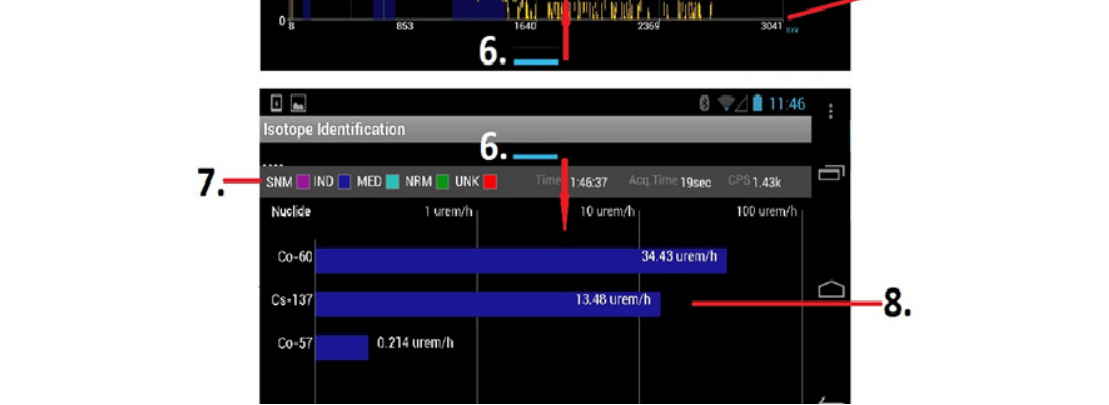1109x405 pixels.
Task: Select the Co-60 dose rate bar
Action: coord(521,260)
